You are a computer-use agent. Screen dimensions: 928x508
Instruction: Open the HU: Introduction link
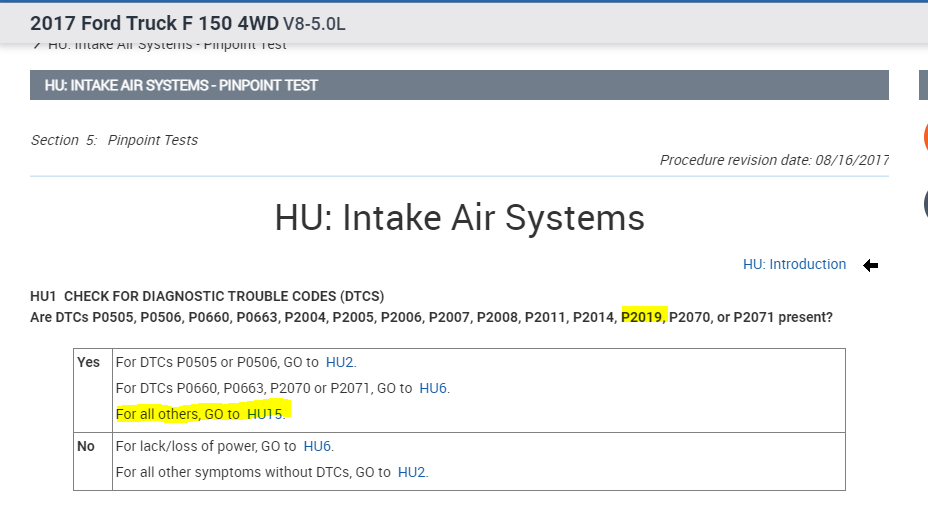(794, 265)
